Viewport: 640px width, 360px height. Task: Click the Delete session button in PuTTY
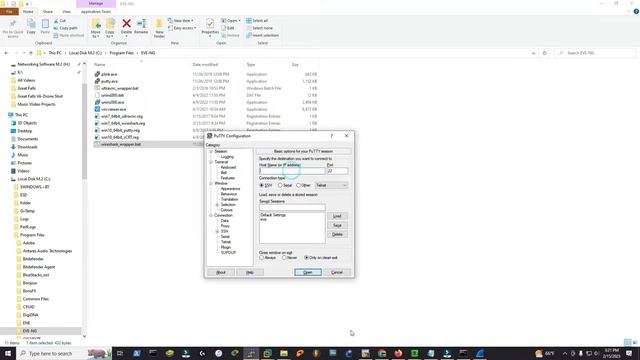click(x=337, y=234)
